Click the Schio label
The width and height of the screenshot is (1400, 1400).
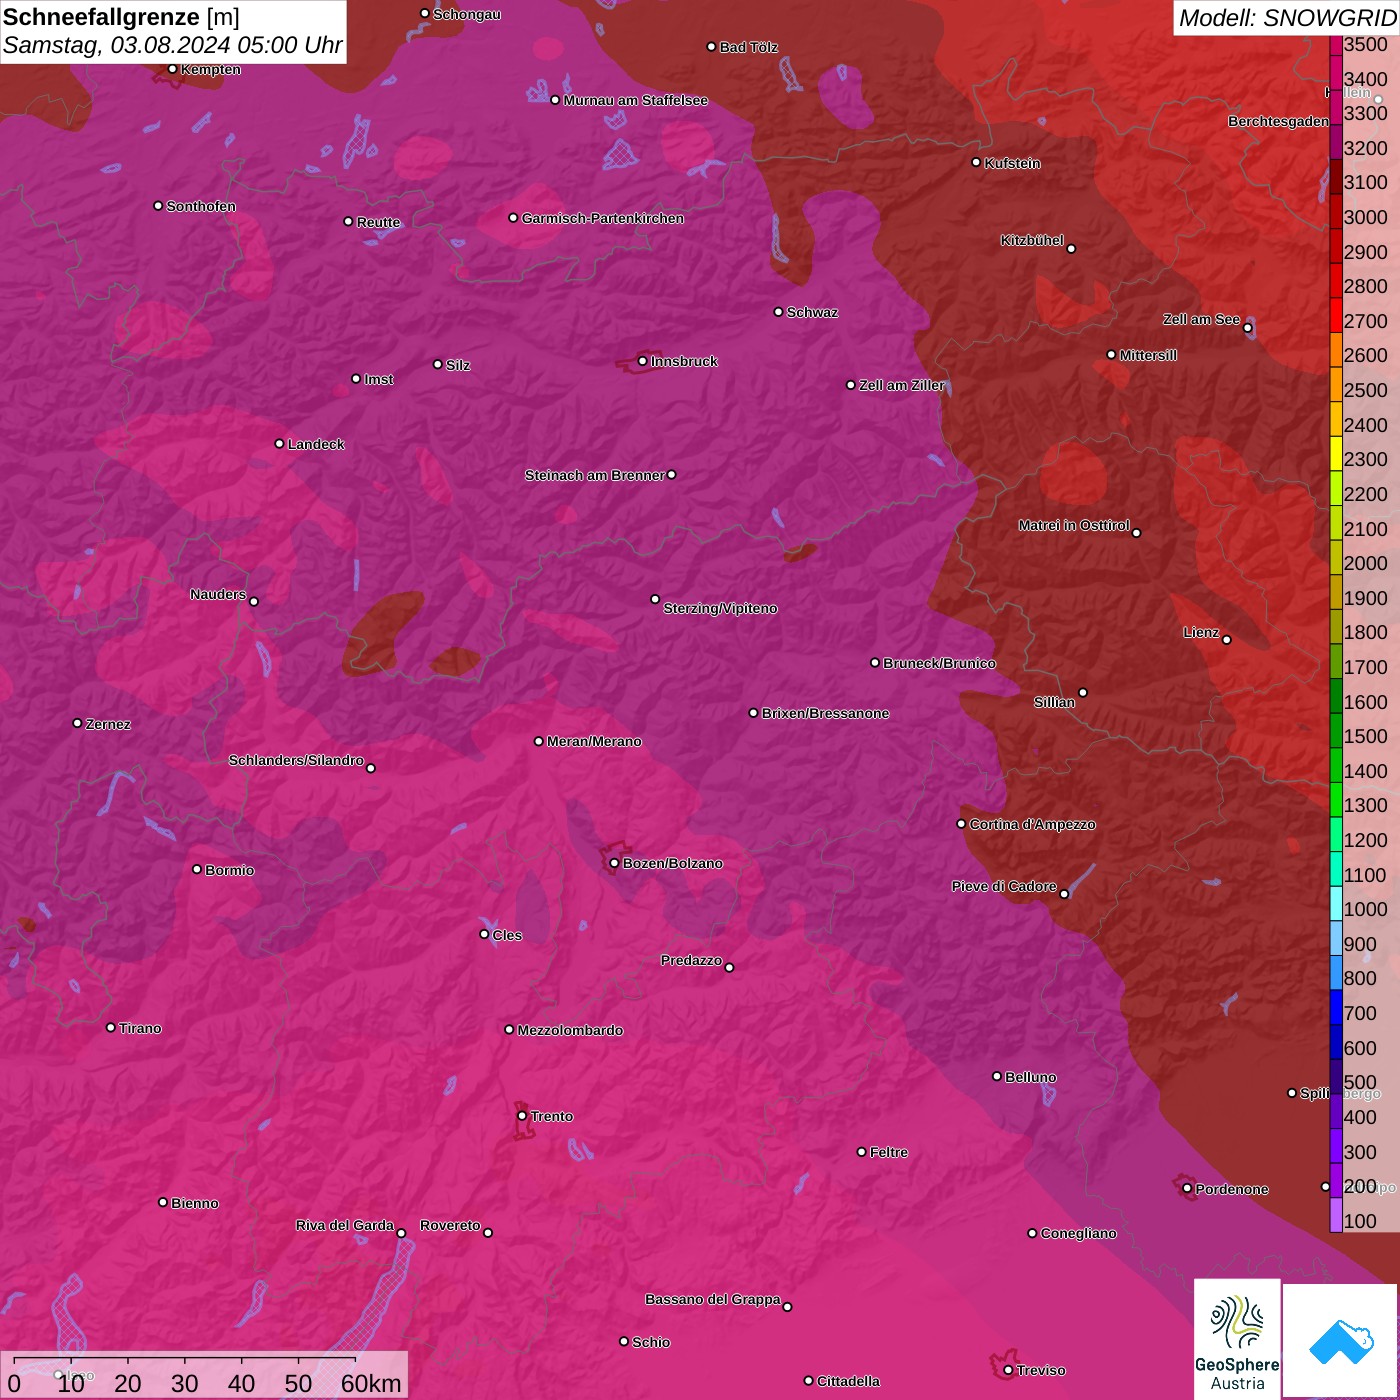tap(651, 1342)
